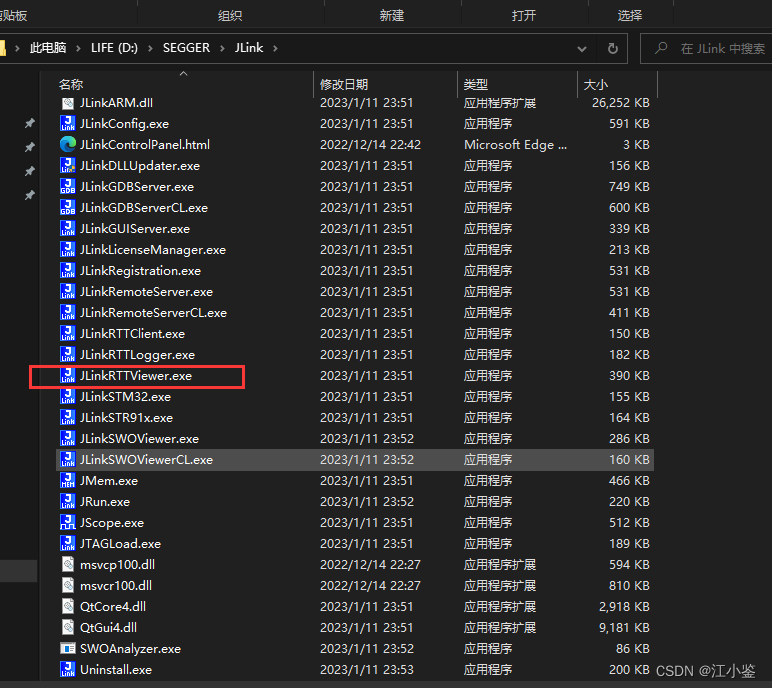Screen dimensions: 772x688
Task: Go to SEGGER folder in the breadcrumb
Action: 186,48
